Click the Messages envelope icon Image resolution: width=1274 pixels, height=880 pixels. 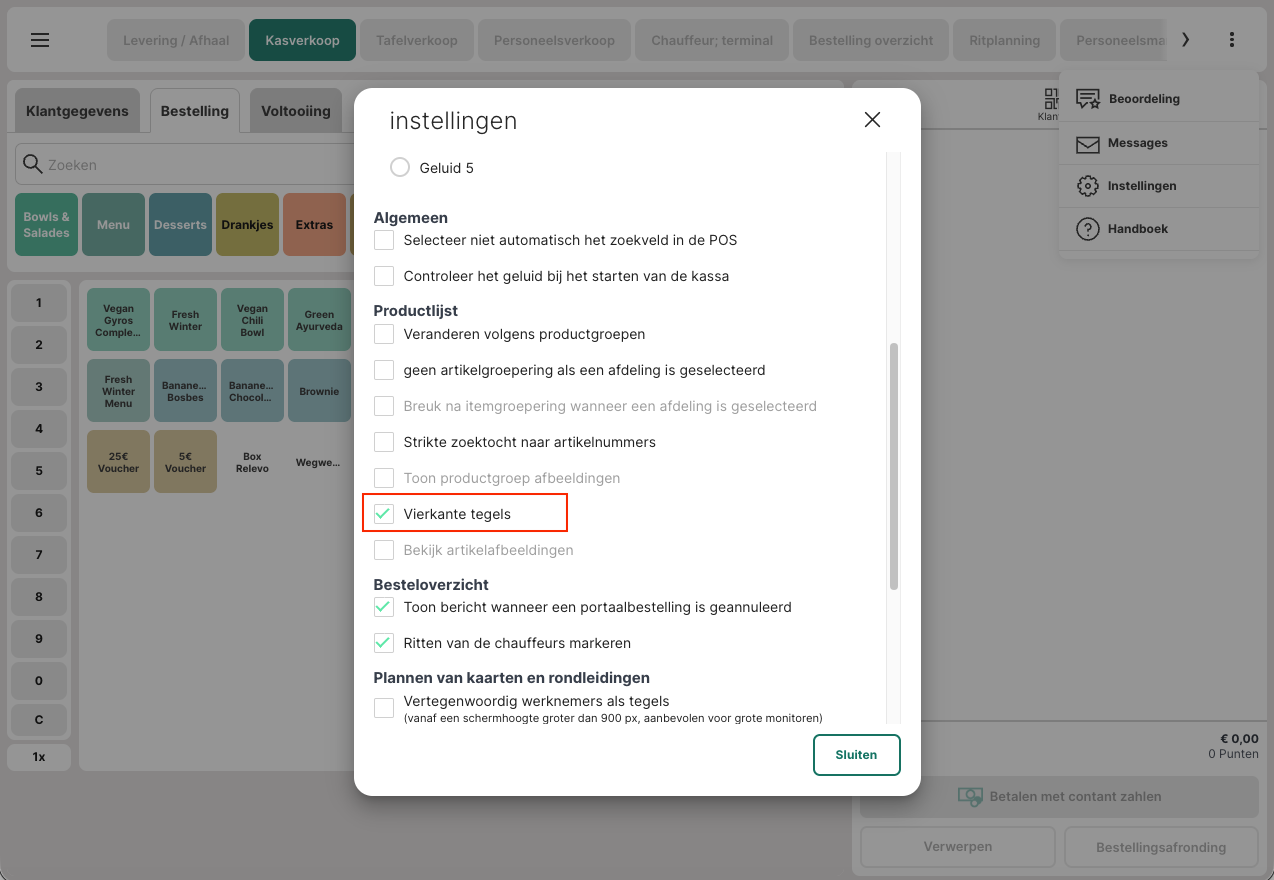[x=1088, y=144]
